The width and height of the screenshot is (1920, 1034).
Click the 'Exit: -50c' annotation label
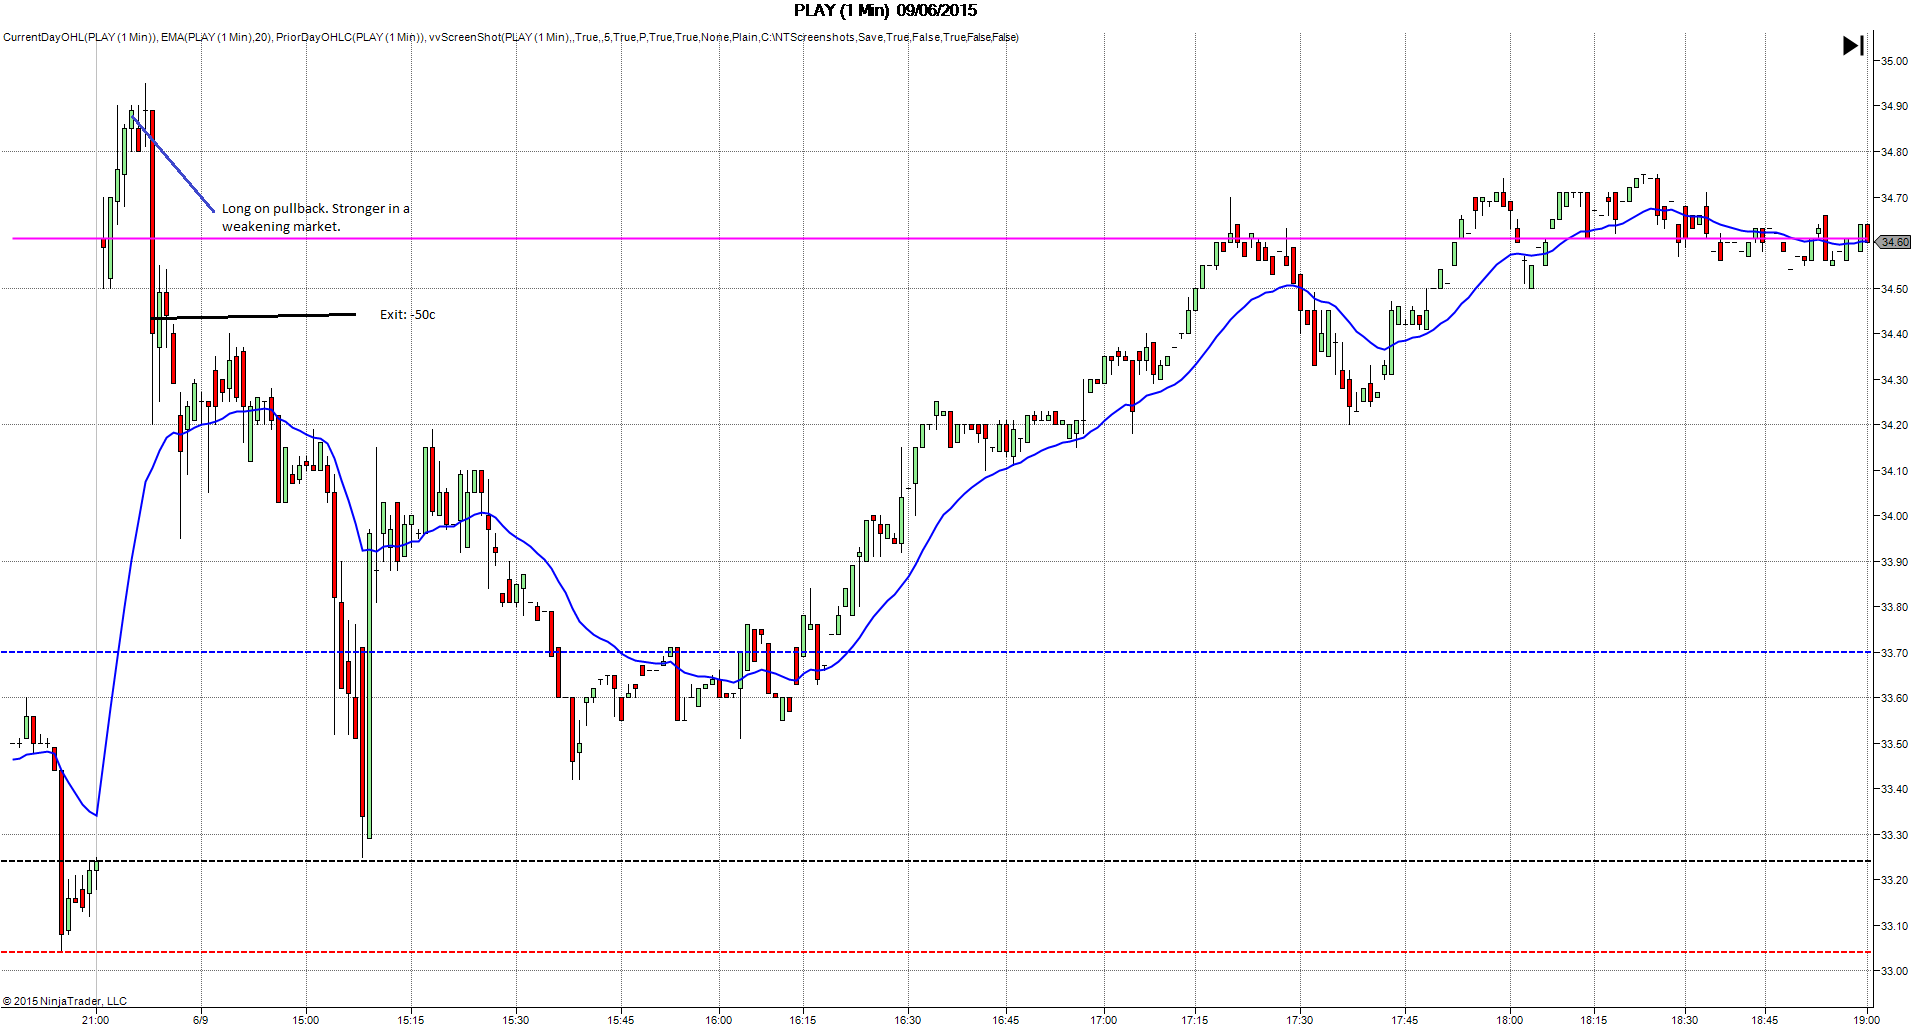tap(407, 314)
